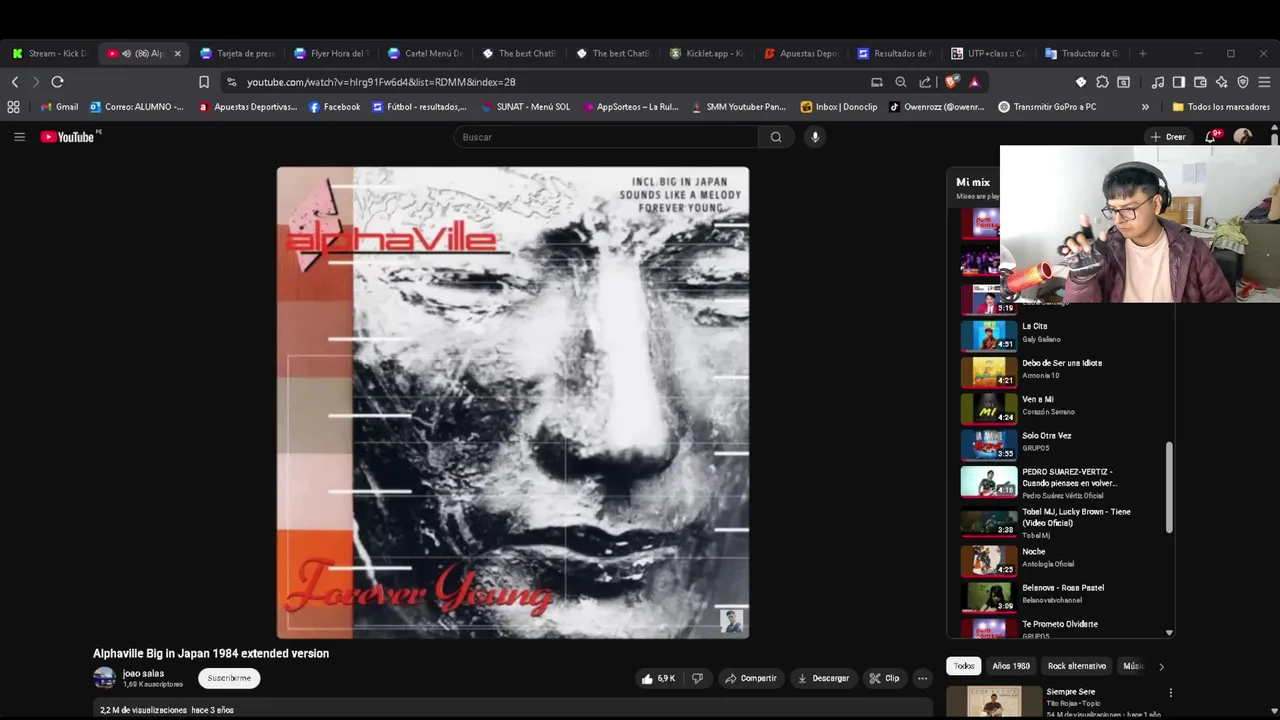Click the share icon in the address bar
Screen dimensions: 1280x720
[925, 82]
